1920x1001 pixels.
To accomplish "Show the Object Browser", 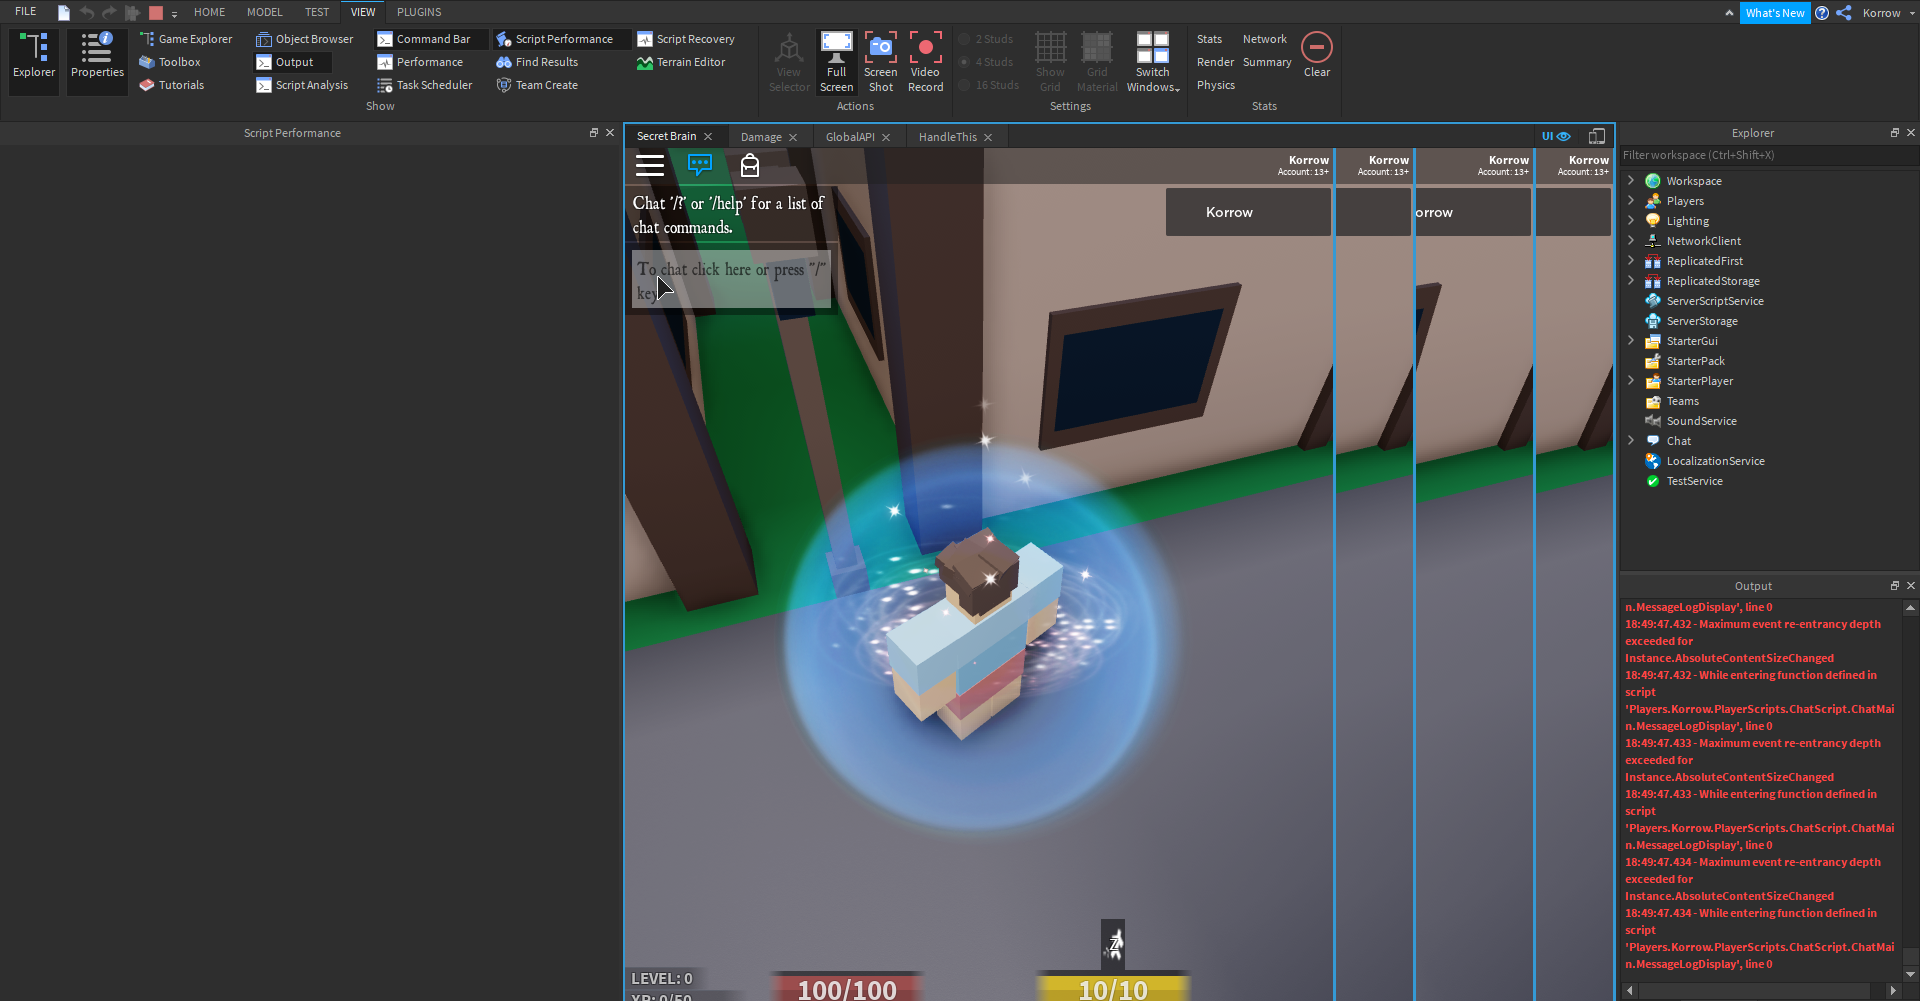I will click(x=305, y=39).
